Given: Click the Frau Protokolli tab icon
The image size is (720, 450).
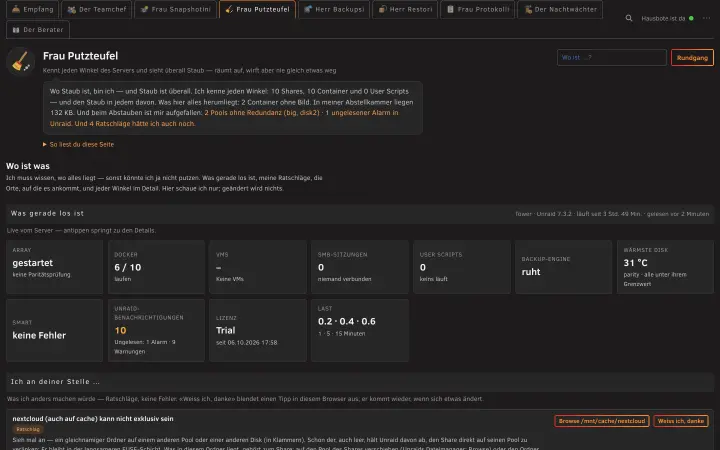Looking at the screenshot, I should [450, 9].
